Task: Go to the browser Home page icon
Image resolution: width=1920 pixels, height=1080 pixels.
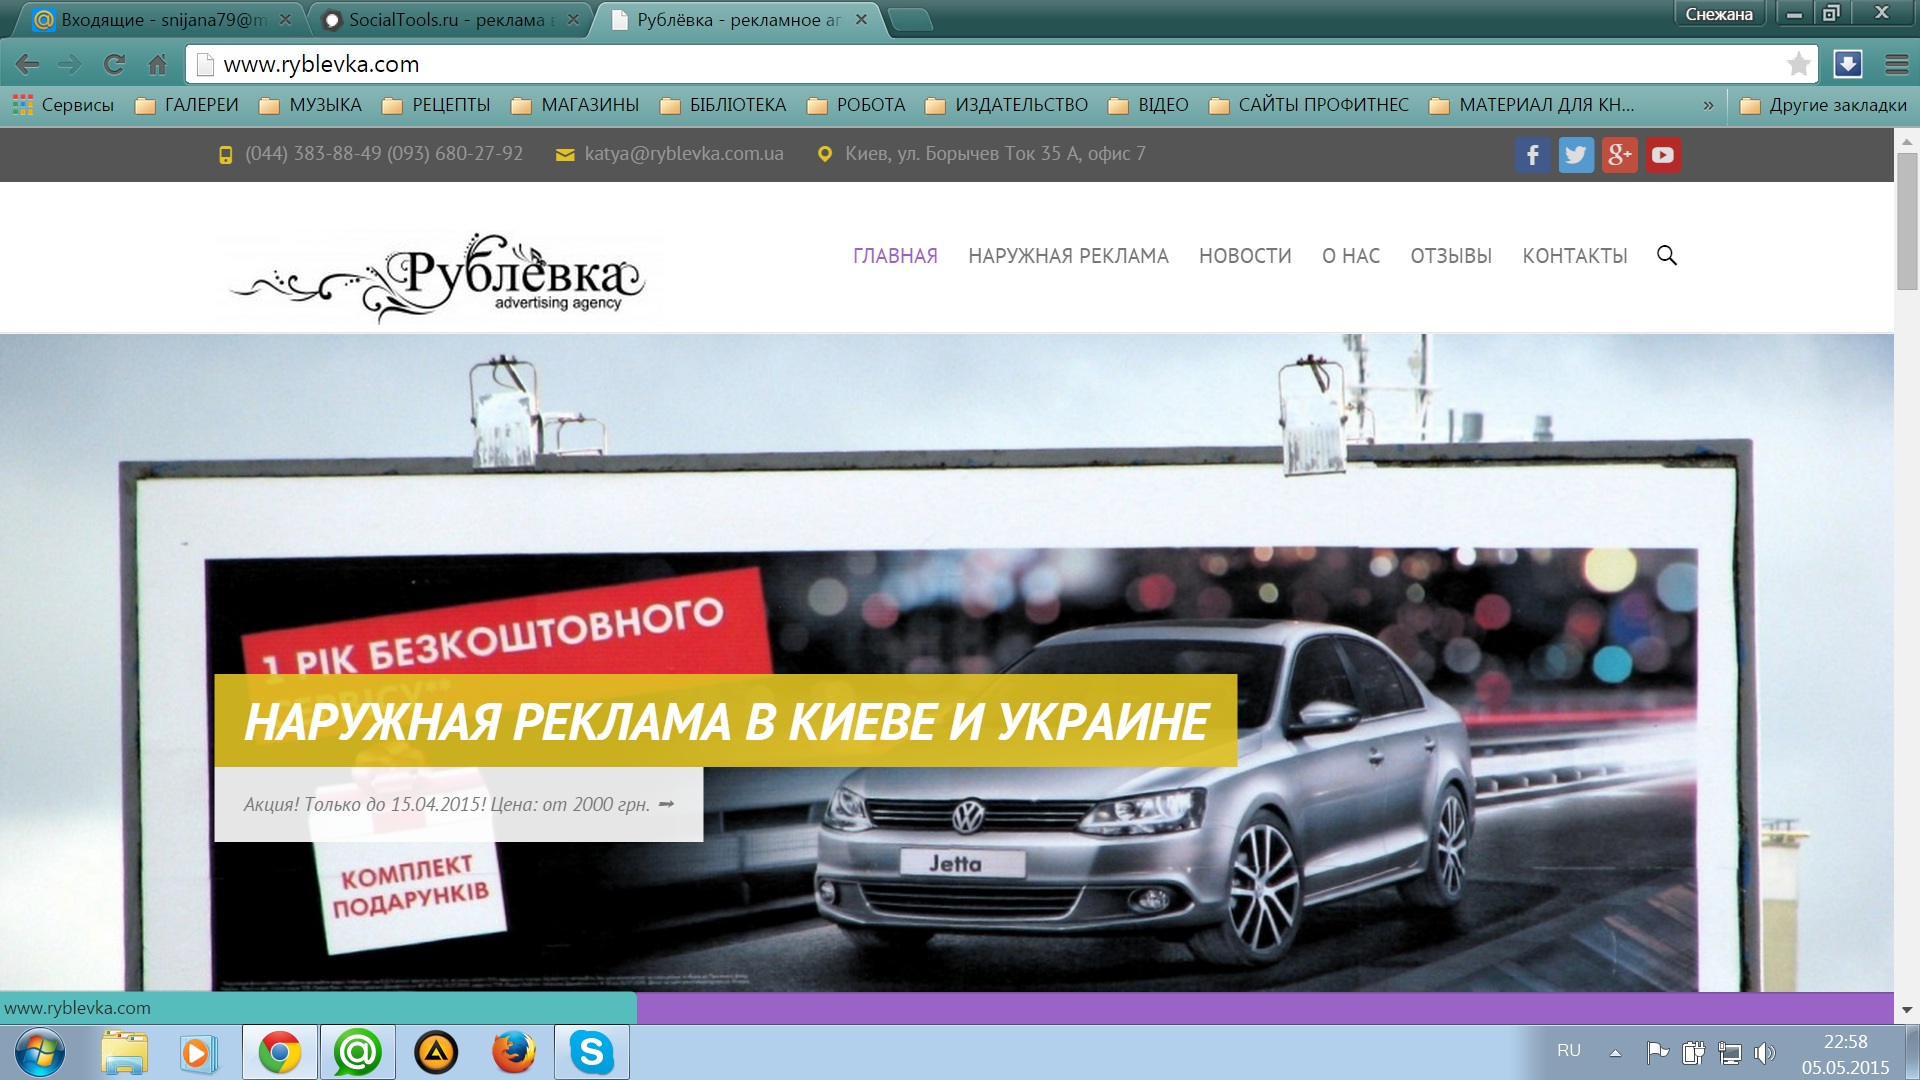Action: (x=157, y=65)
